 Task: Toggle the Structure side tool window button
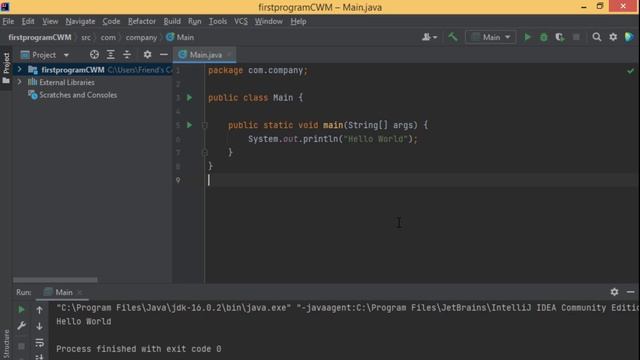click(x=6, y=344)
